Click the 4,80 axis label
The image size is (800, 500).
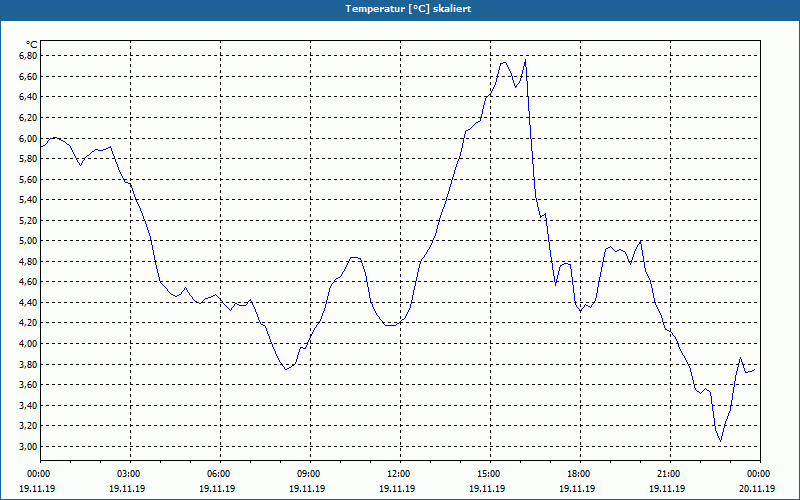pos(29,261)
